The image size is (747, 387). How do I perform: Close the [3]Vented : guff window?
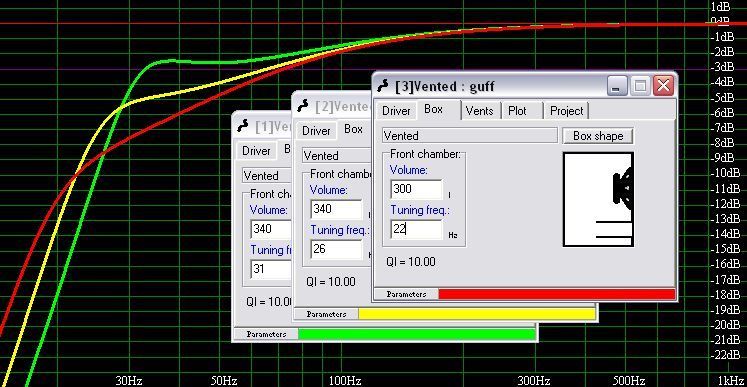[663, 86]
